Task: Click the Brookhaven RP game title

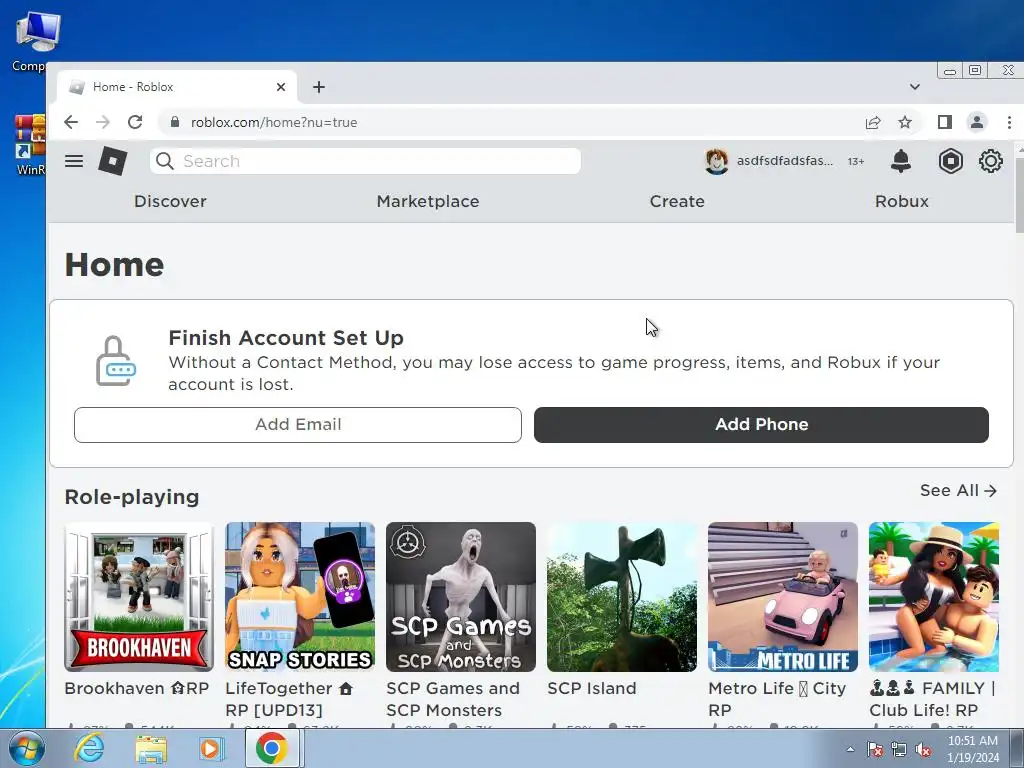Action: (x=136, y=688)
